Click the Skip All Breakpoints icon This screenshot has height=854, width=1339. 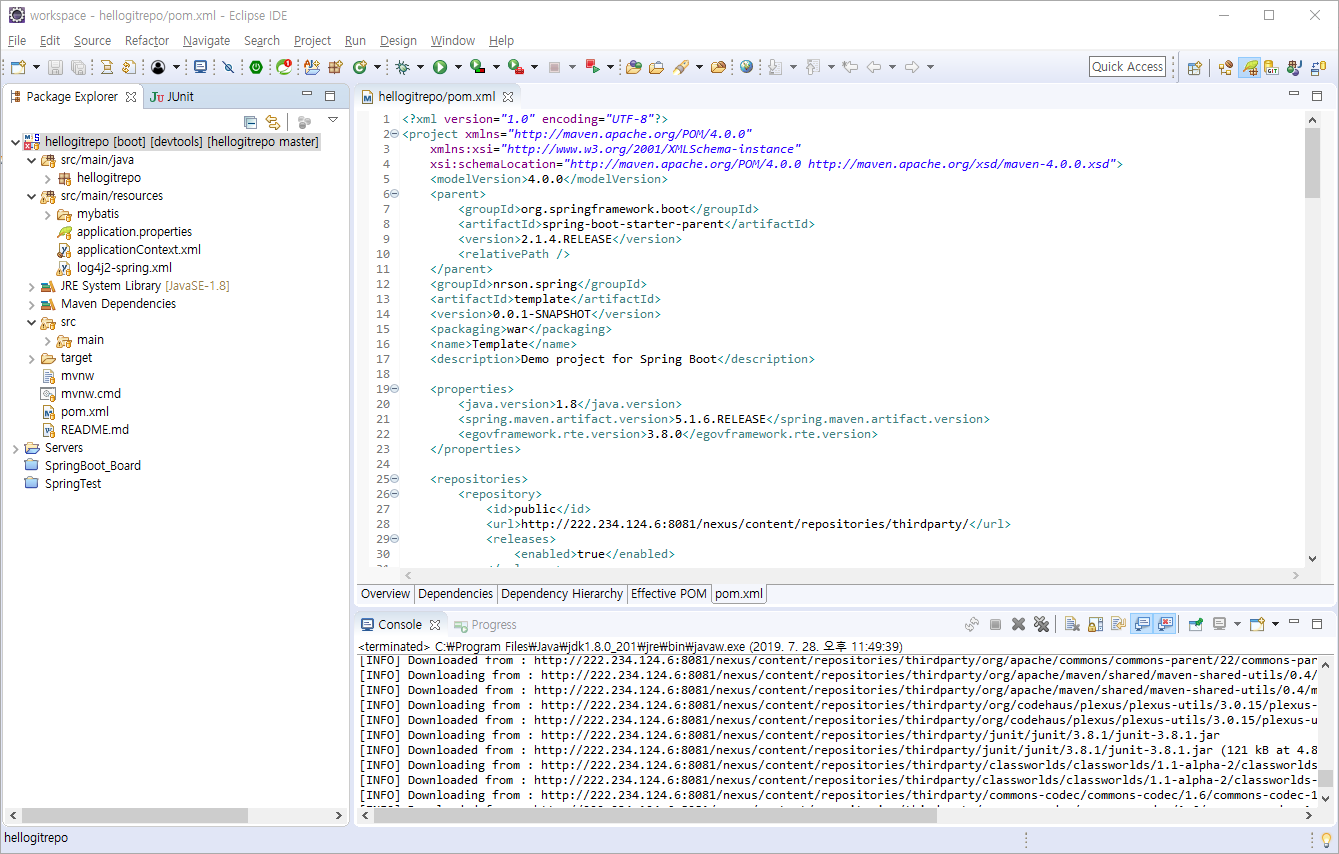[228, 67]
